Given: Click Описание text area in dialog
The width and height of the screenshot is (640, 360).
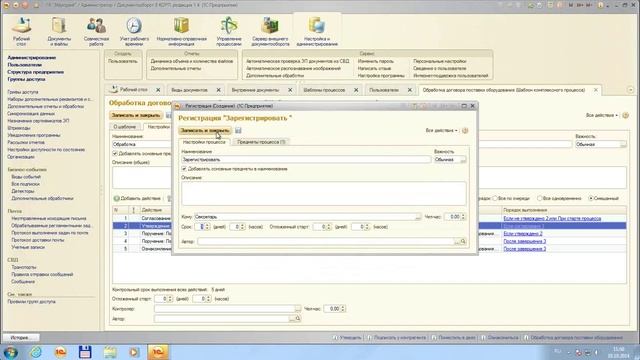Looking at the screenshot, I should [324, 193].
